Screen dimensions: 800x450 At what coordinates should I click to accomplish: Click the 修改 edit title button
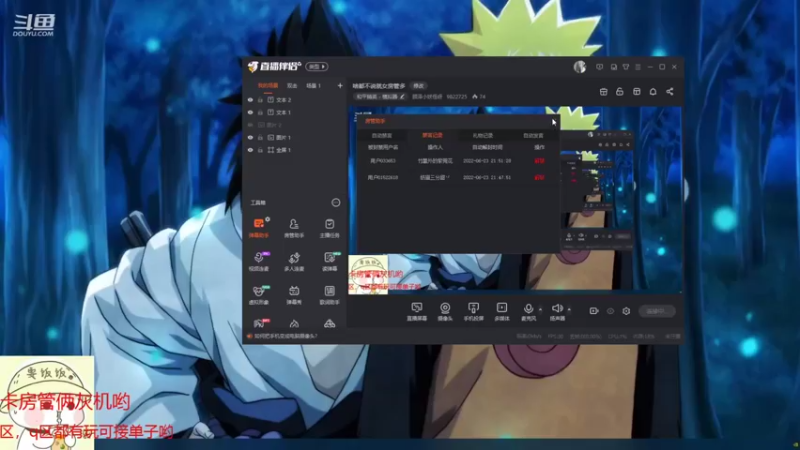pyautogui.click(x=418, y=86)
